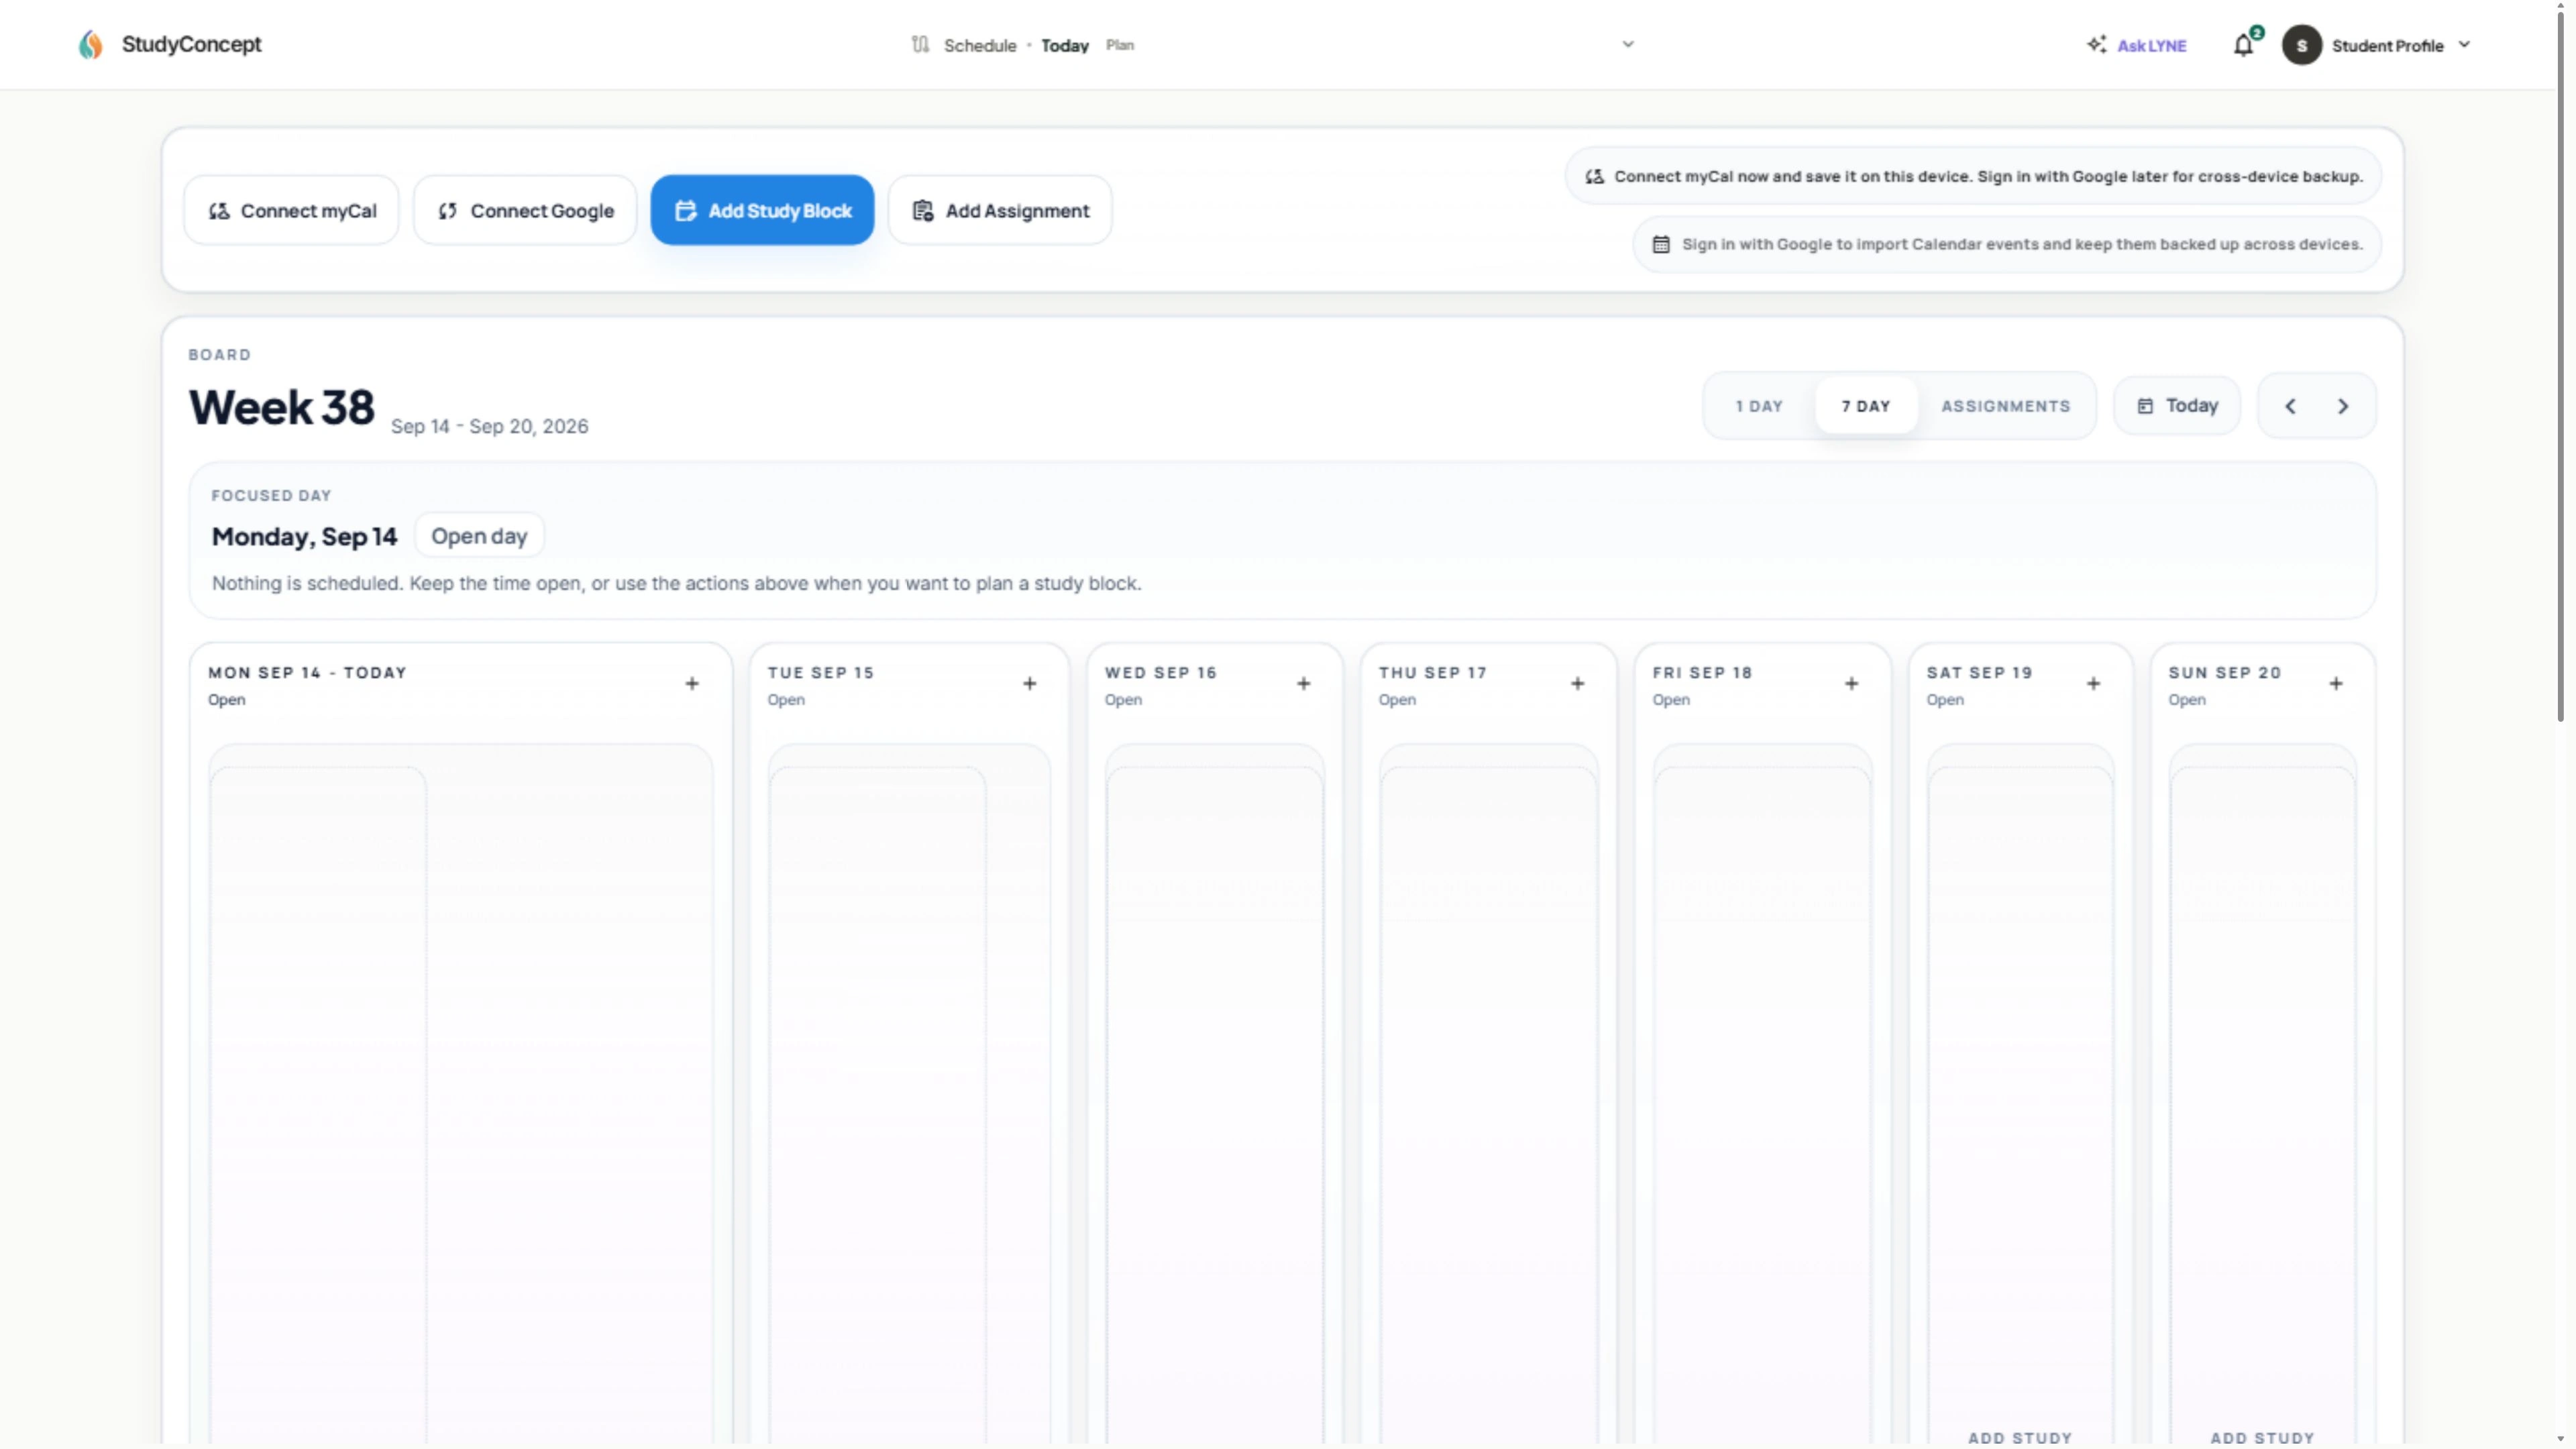Click the Week 38 heading

click(282, 408)
